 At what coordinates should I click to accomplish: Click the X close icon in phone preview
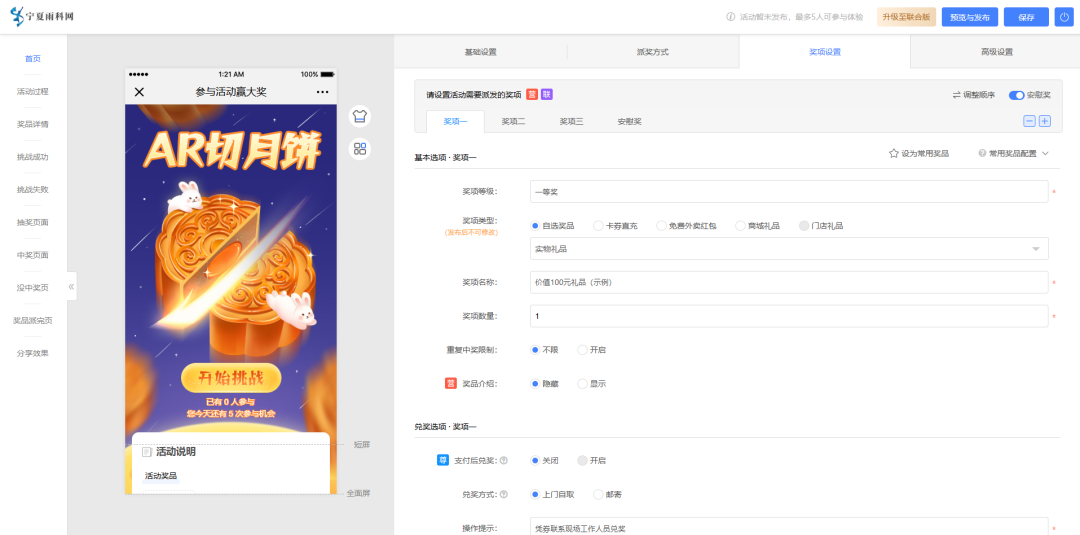click(139, 92)
